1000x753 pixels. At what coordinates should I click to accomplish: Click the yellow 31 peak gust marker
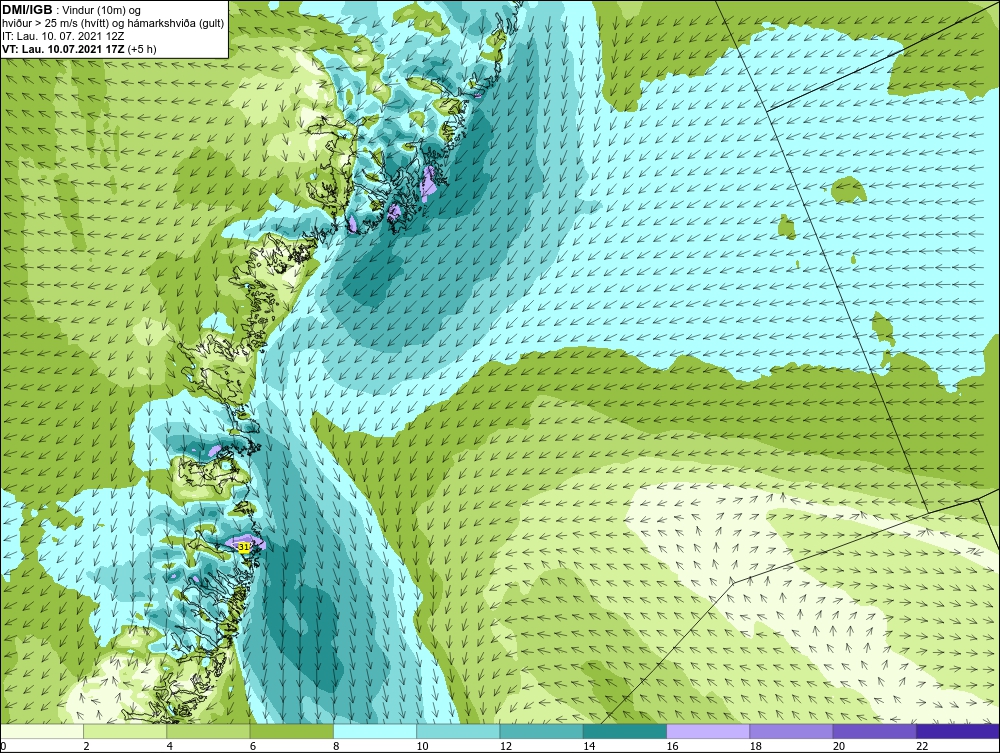[244, 547]
